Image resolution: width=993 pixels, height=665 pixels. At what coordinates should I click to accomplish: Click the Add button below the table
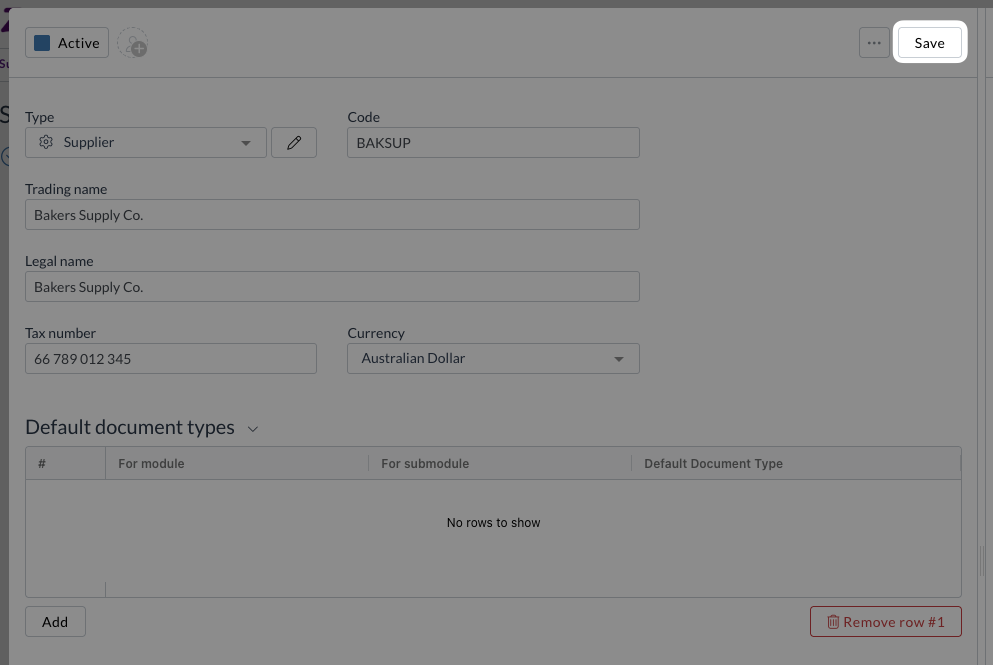click(55, 622)
